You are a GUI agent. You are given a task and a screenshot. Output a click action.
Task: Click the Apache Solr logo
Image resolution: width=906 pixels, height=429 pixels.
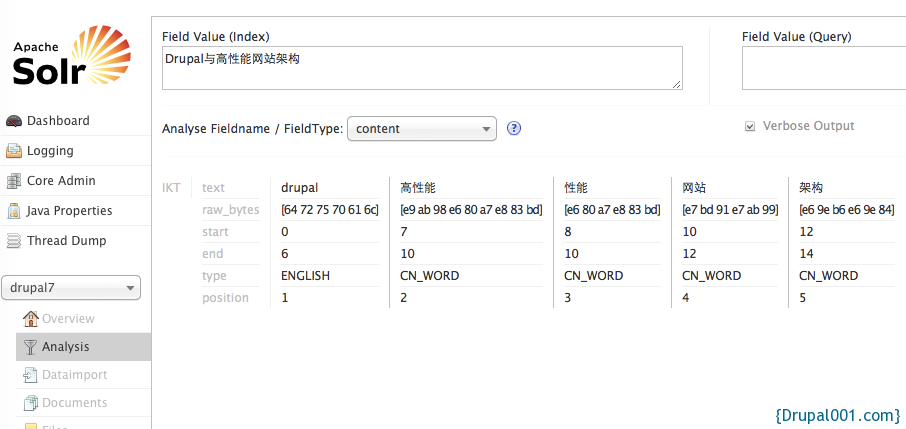pos(72,56)
